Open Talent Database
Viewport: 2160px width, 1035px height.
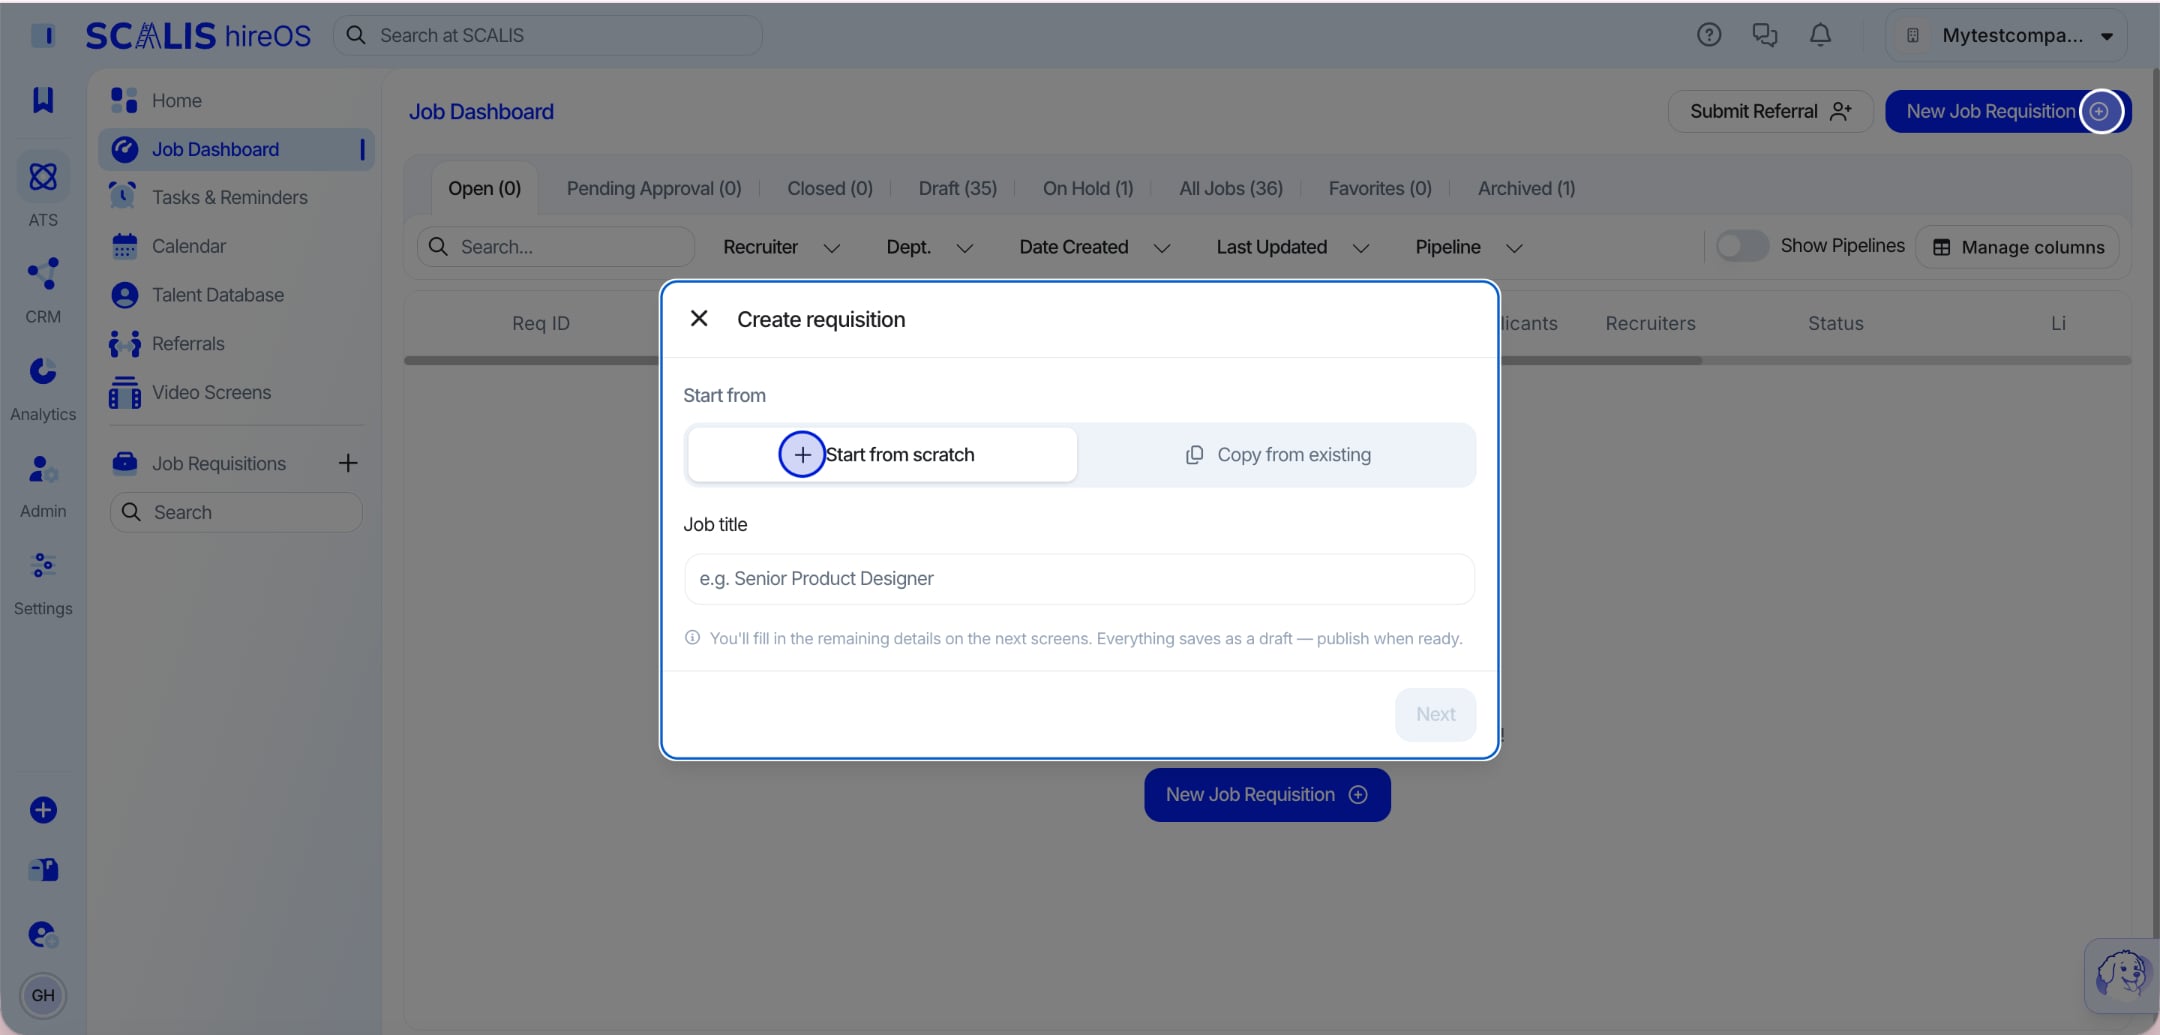(236, 295)
